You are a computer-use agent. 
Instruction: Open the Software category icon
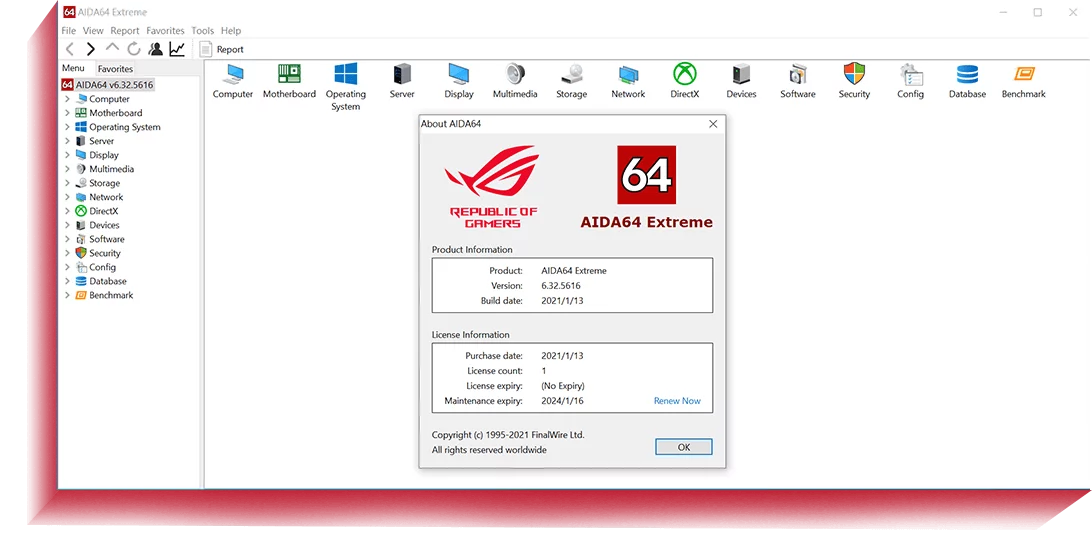pos(797,74)
